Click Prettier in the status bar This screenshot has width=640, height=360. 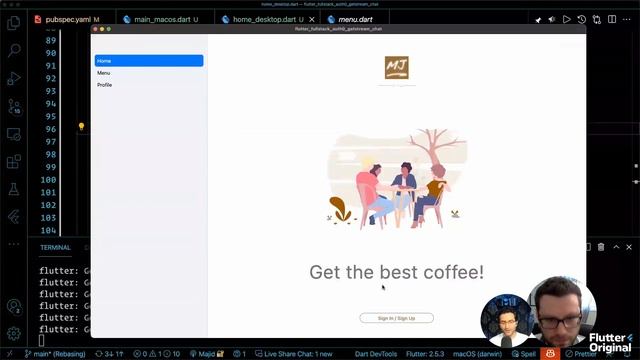580,354
